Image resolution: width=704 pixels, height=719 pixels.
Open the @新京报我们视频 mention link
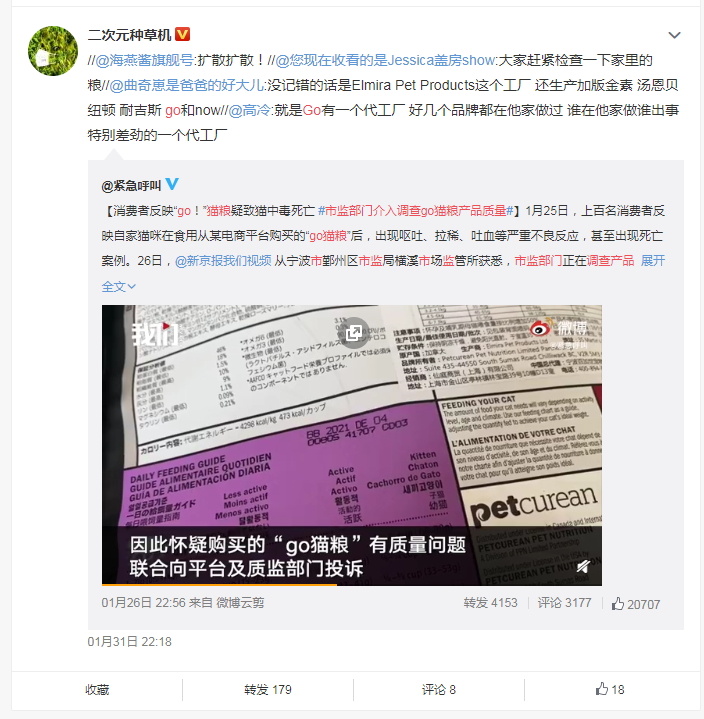pyautogui.click(x=223, y=260)
